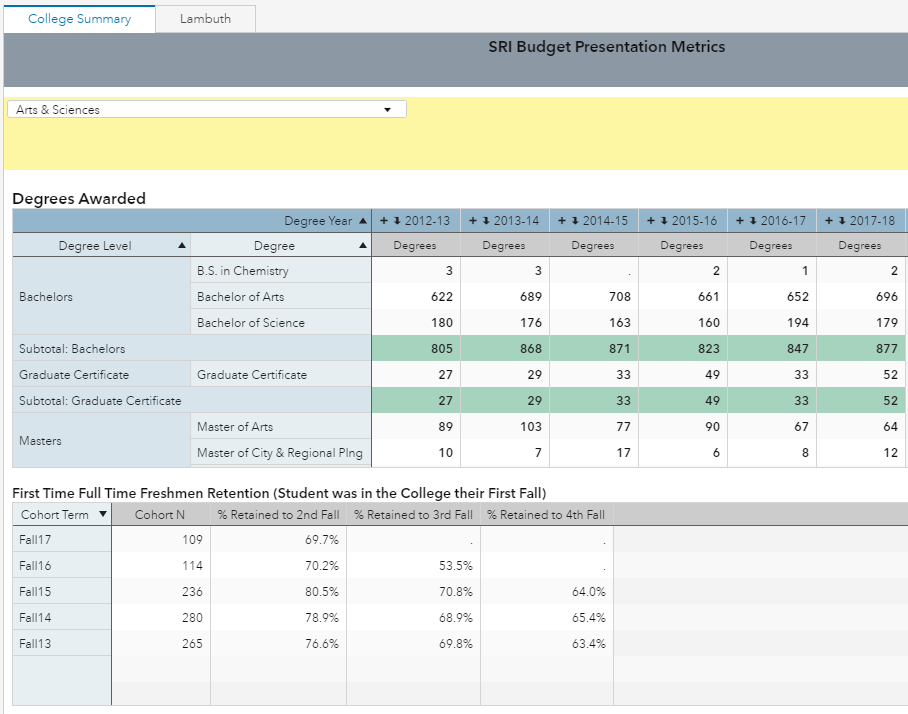Switch to the Lambuth tab
The width and height of the screenshot is (908, 714).
206,19
